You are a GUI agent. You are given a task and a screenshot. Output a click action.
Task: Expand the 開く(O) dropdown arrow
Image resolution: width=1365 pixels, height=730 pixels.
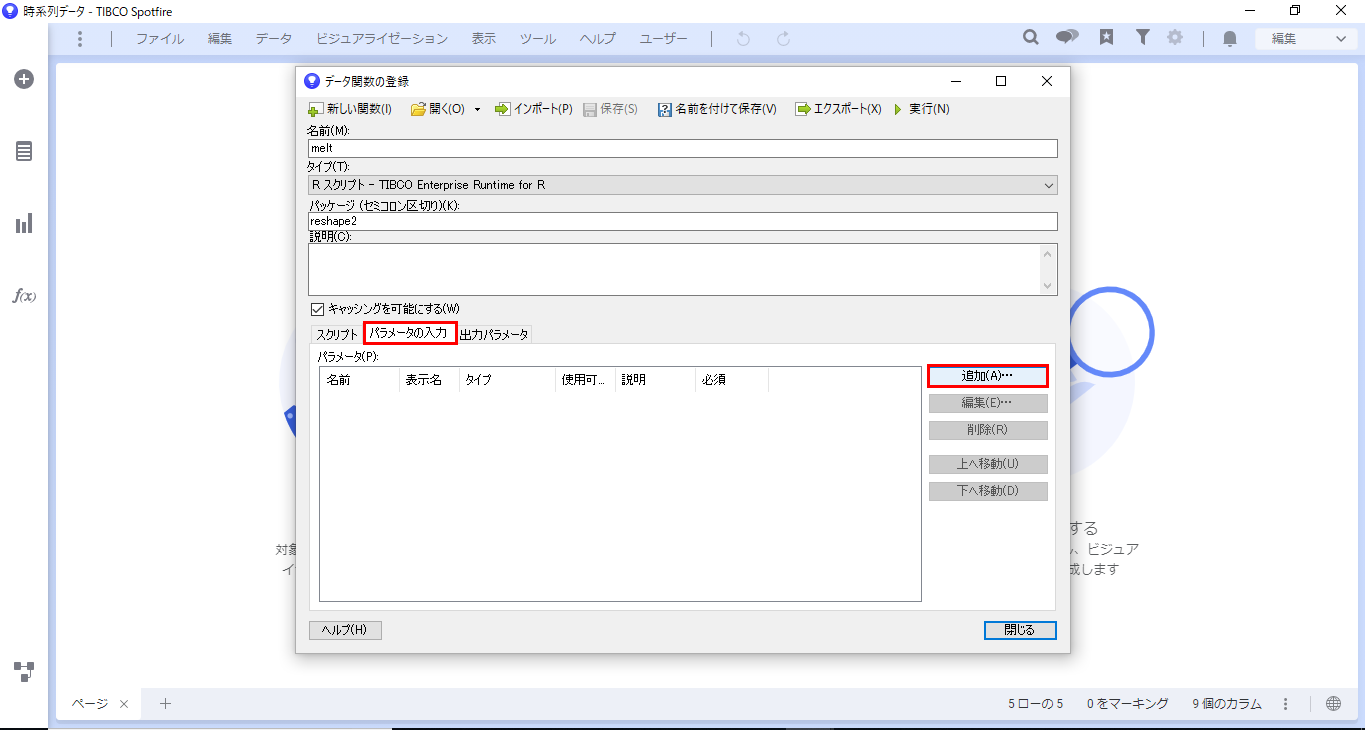[x=478, y=109]
